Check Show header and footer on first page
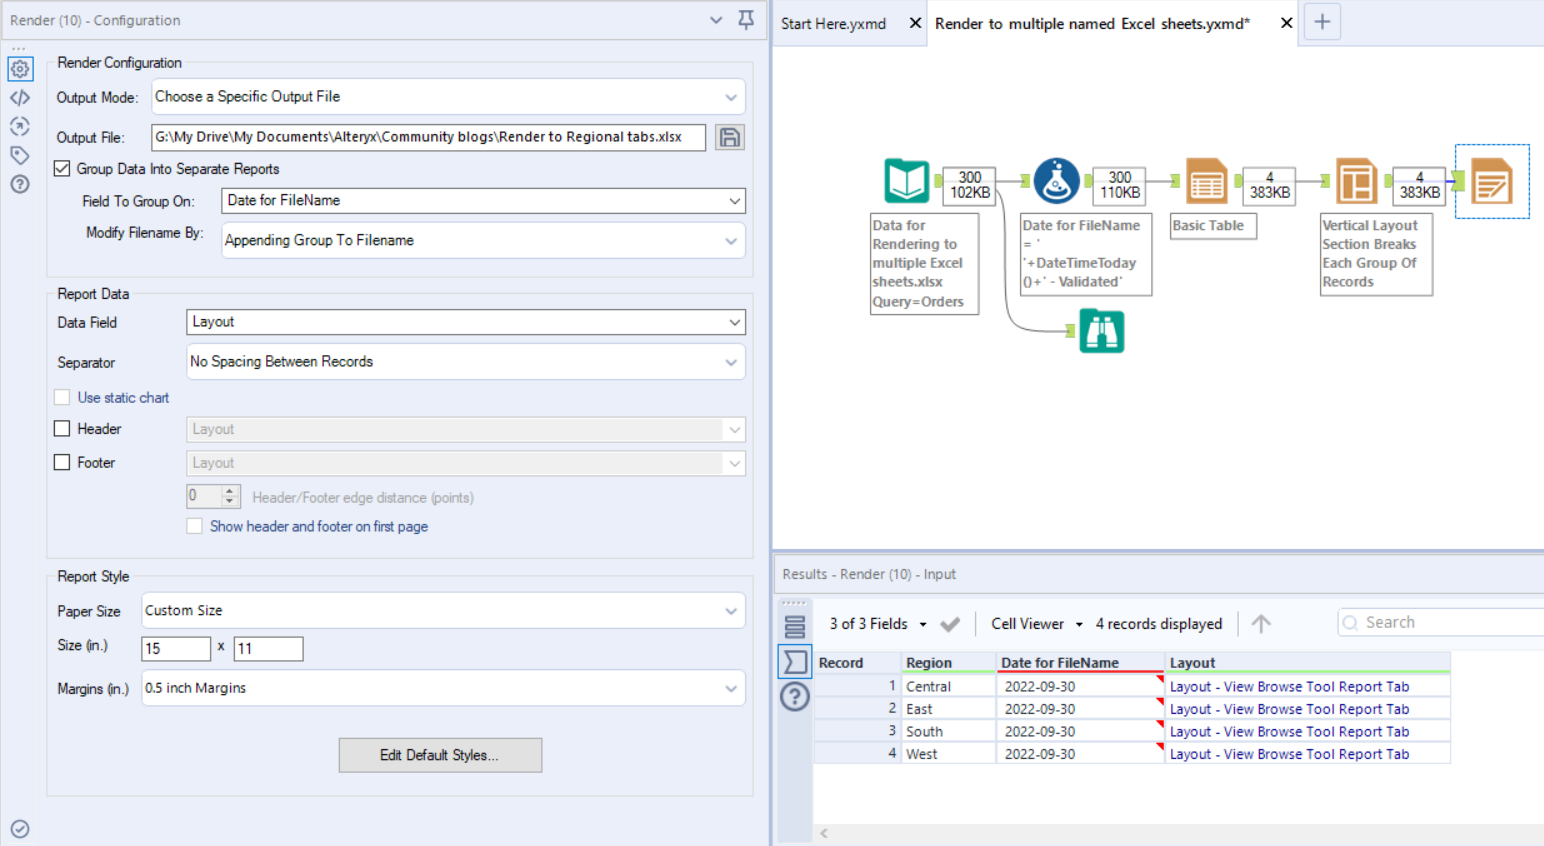1544x846 pixels. (x=194, y=526)
